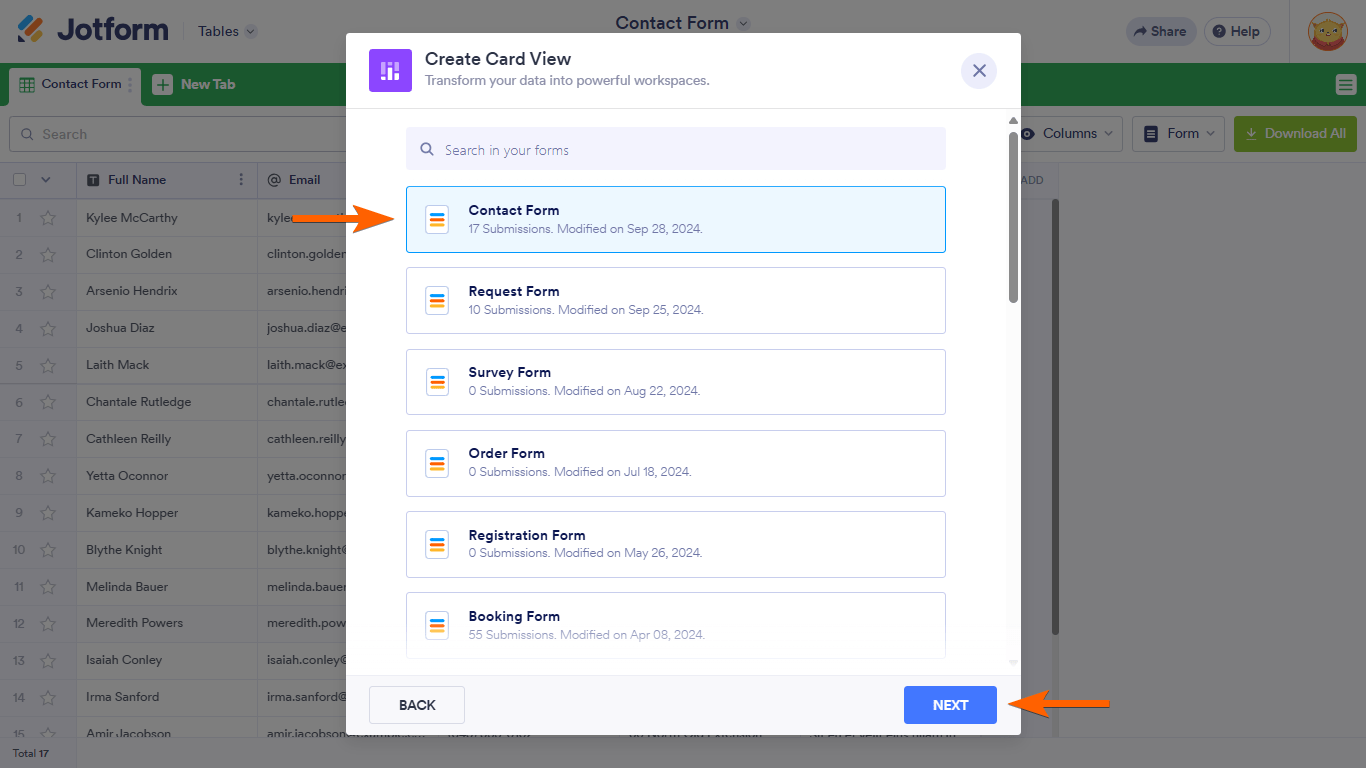The image size is (1366, 768).
Task: Star the Yetta Oconnor row
Action: (x=47, y=476)
